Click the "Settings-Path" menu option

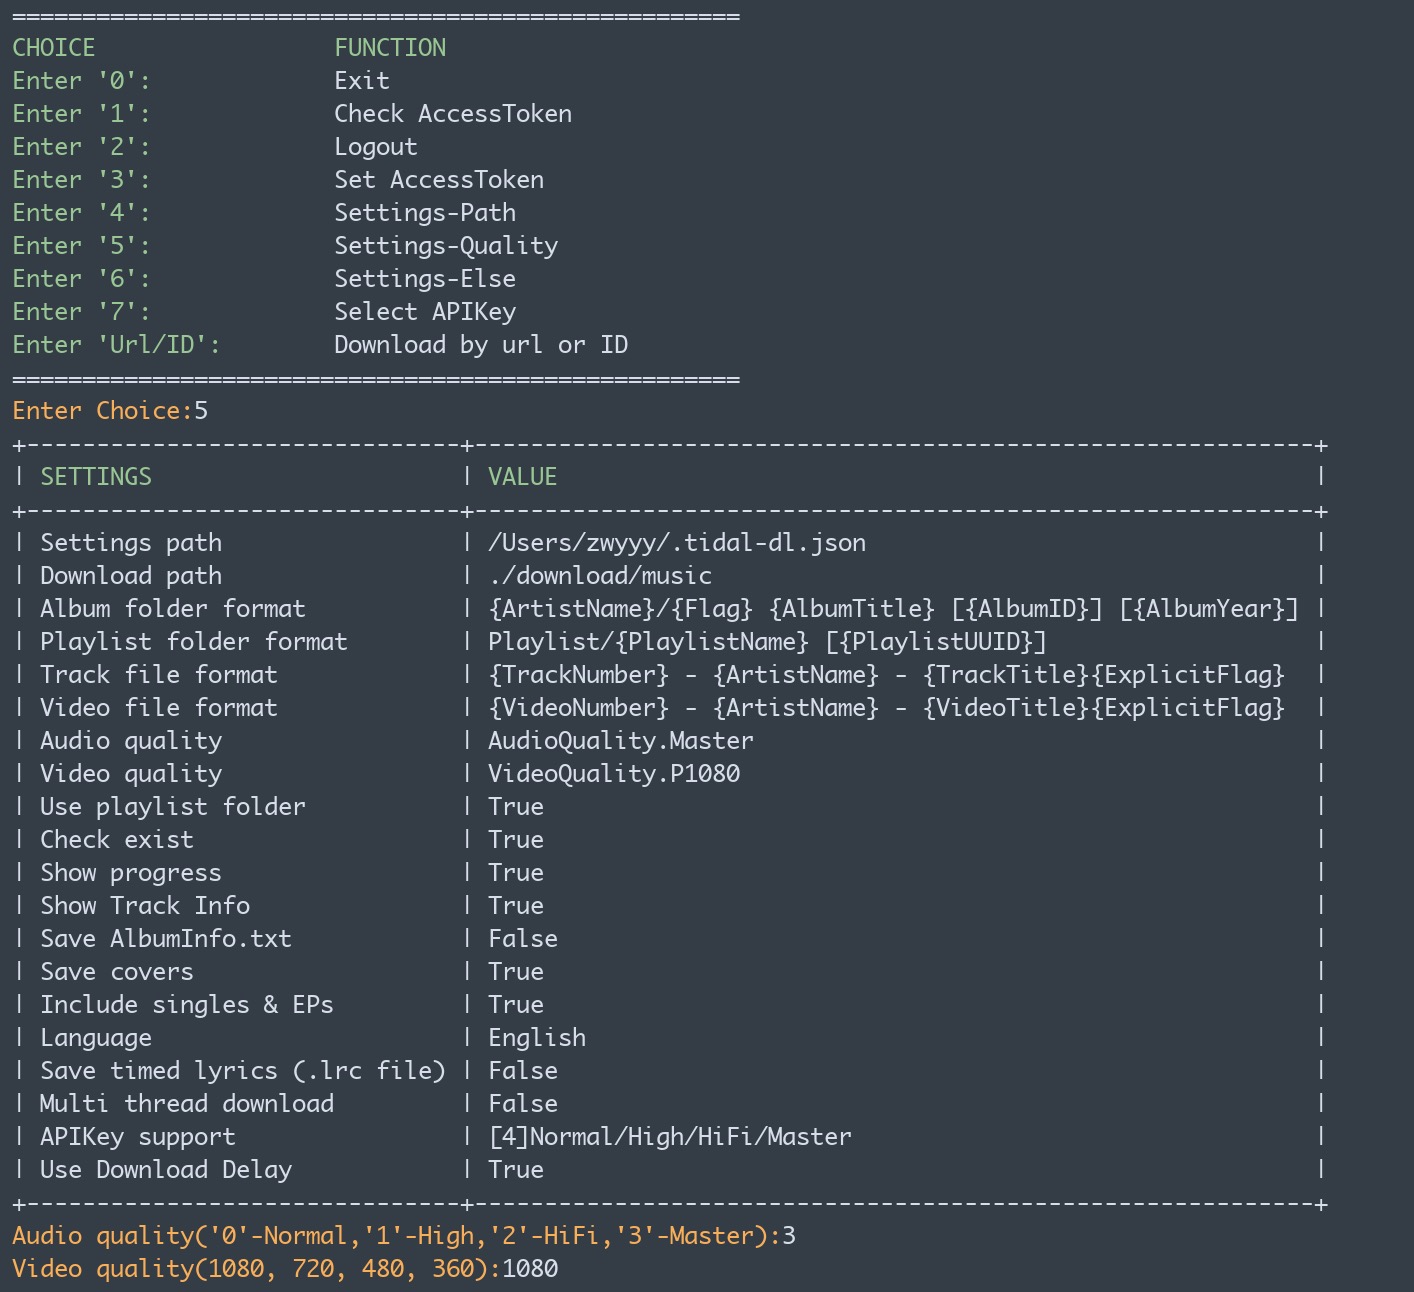click(x=425, y=213)
